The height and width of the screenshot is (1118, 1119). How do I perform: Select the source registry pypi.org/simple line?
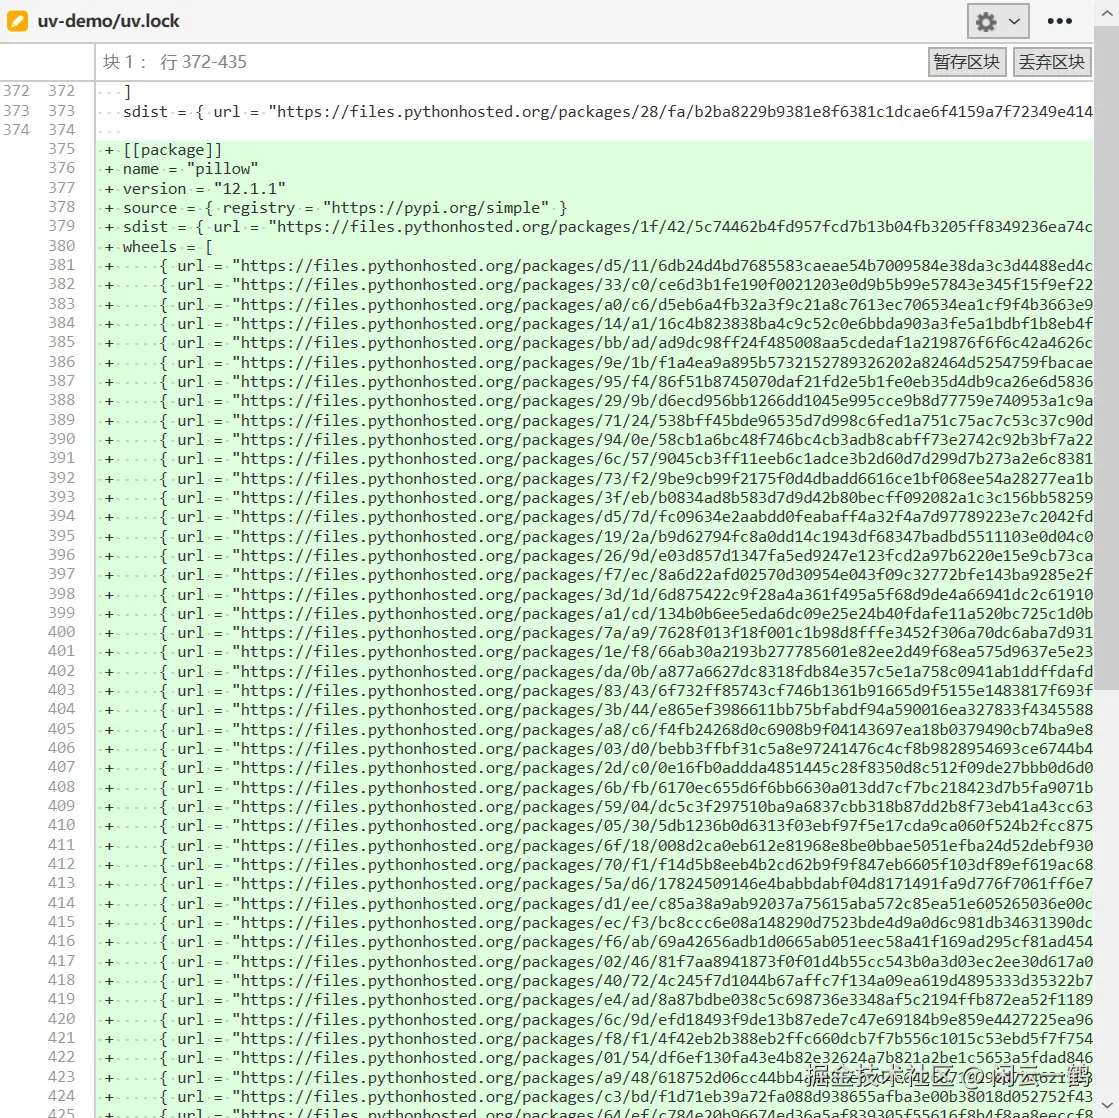pyautogui.click(x=594, y=208)
